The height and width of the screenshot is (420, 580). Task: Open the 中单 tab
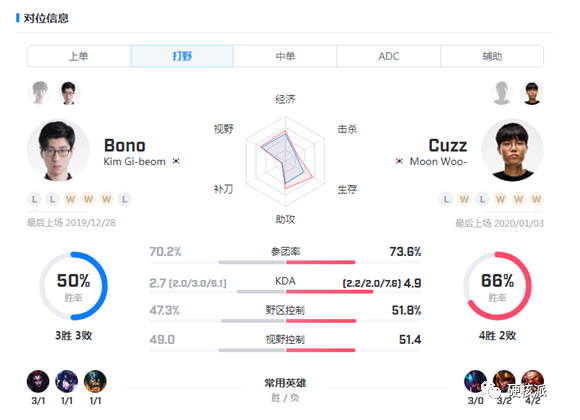coord(285,56)
